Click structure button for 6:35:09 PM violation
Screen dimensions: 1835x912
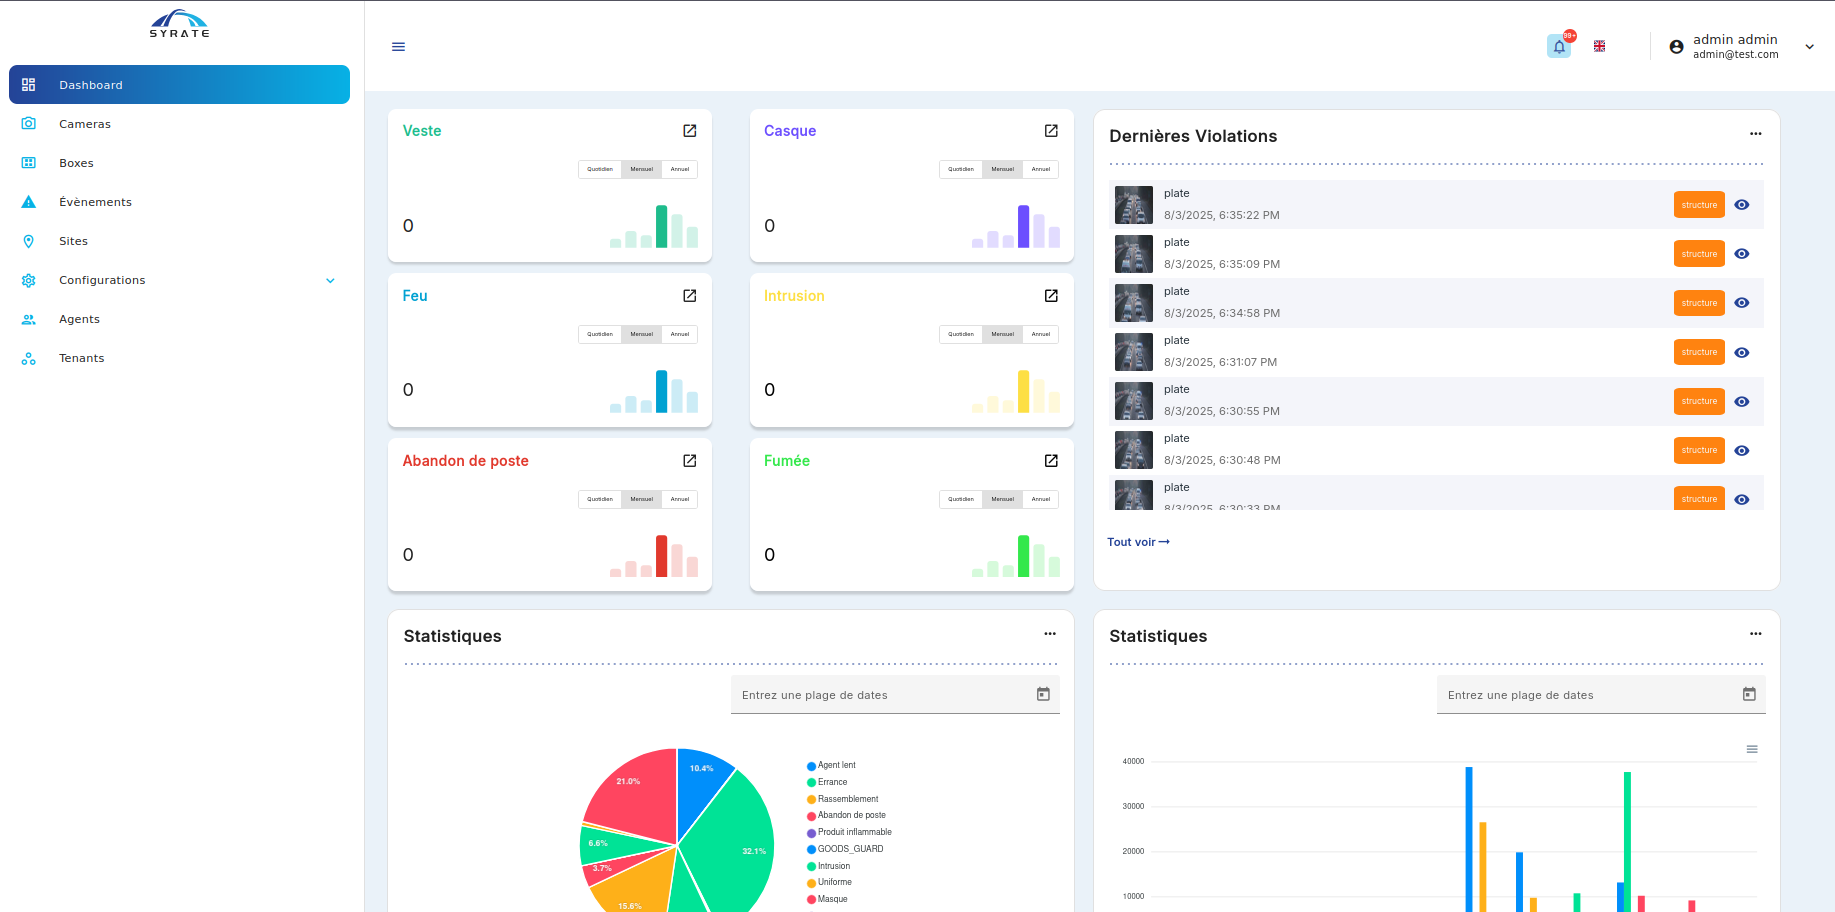(1699, 254)
